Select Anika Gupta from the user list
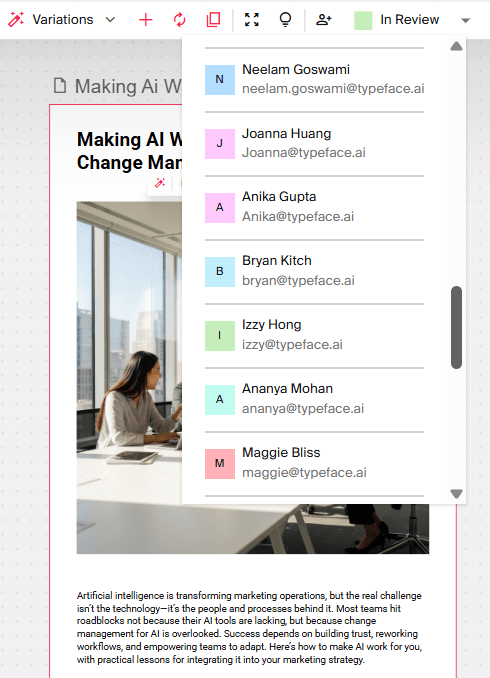This screenshot has width=490, height=678. pos(314,208)
